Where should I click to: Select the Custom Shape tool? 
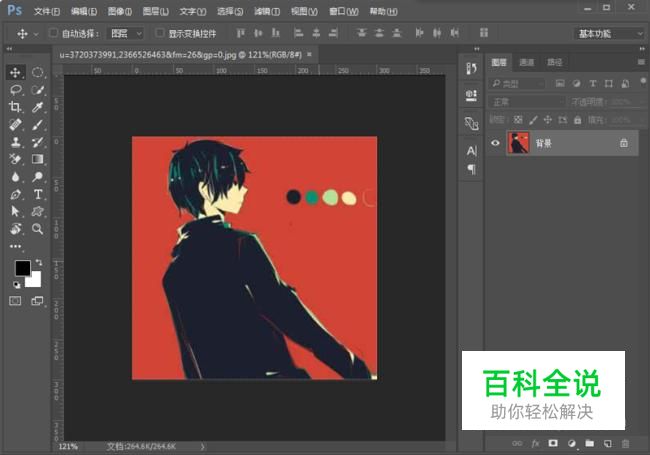click(38, 211)
